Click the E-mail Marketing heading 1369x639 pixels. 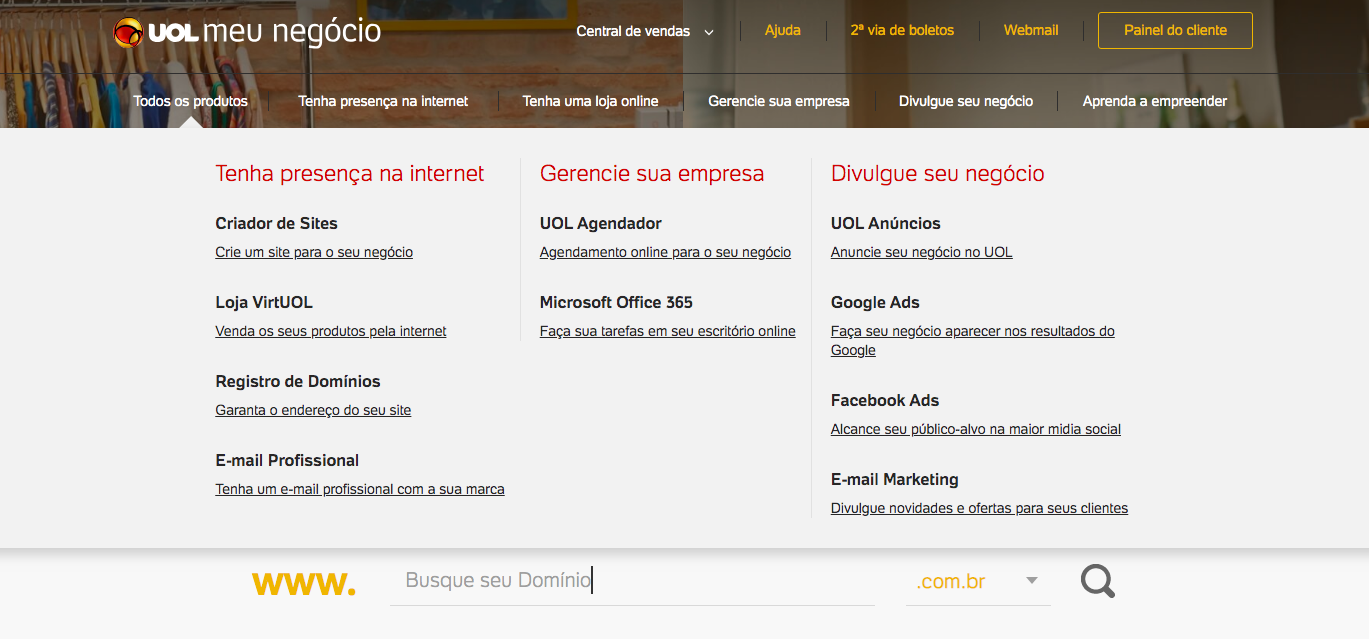(x=895, y=479)
